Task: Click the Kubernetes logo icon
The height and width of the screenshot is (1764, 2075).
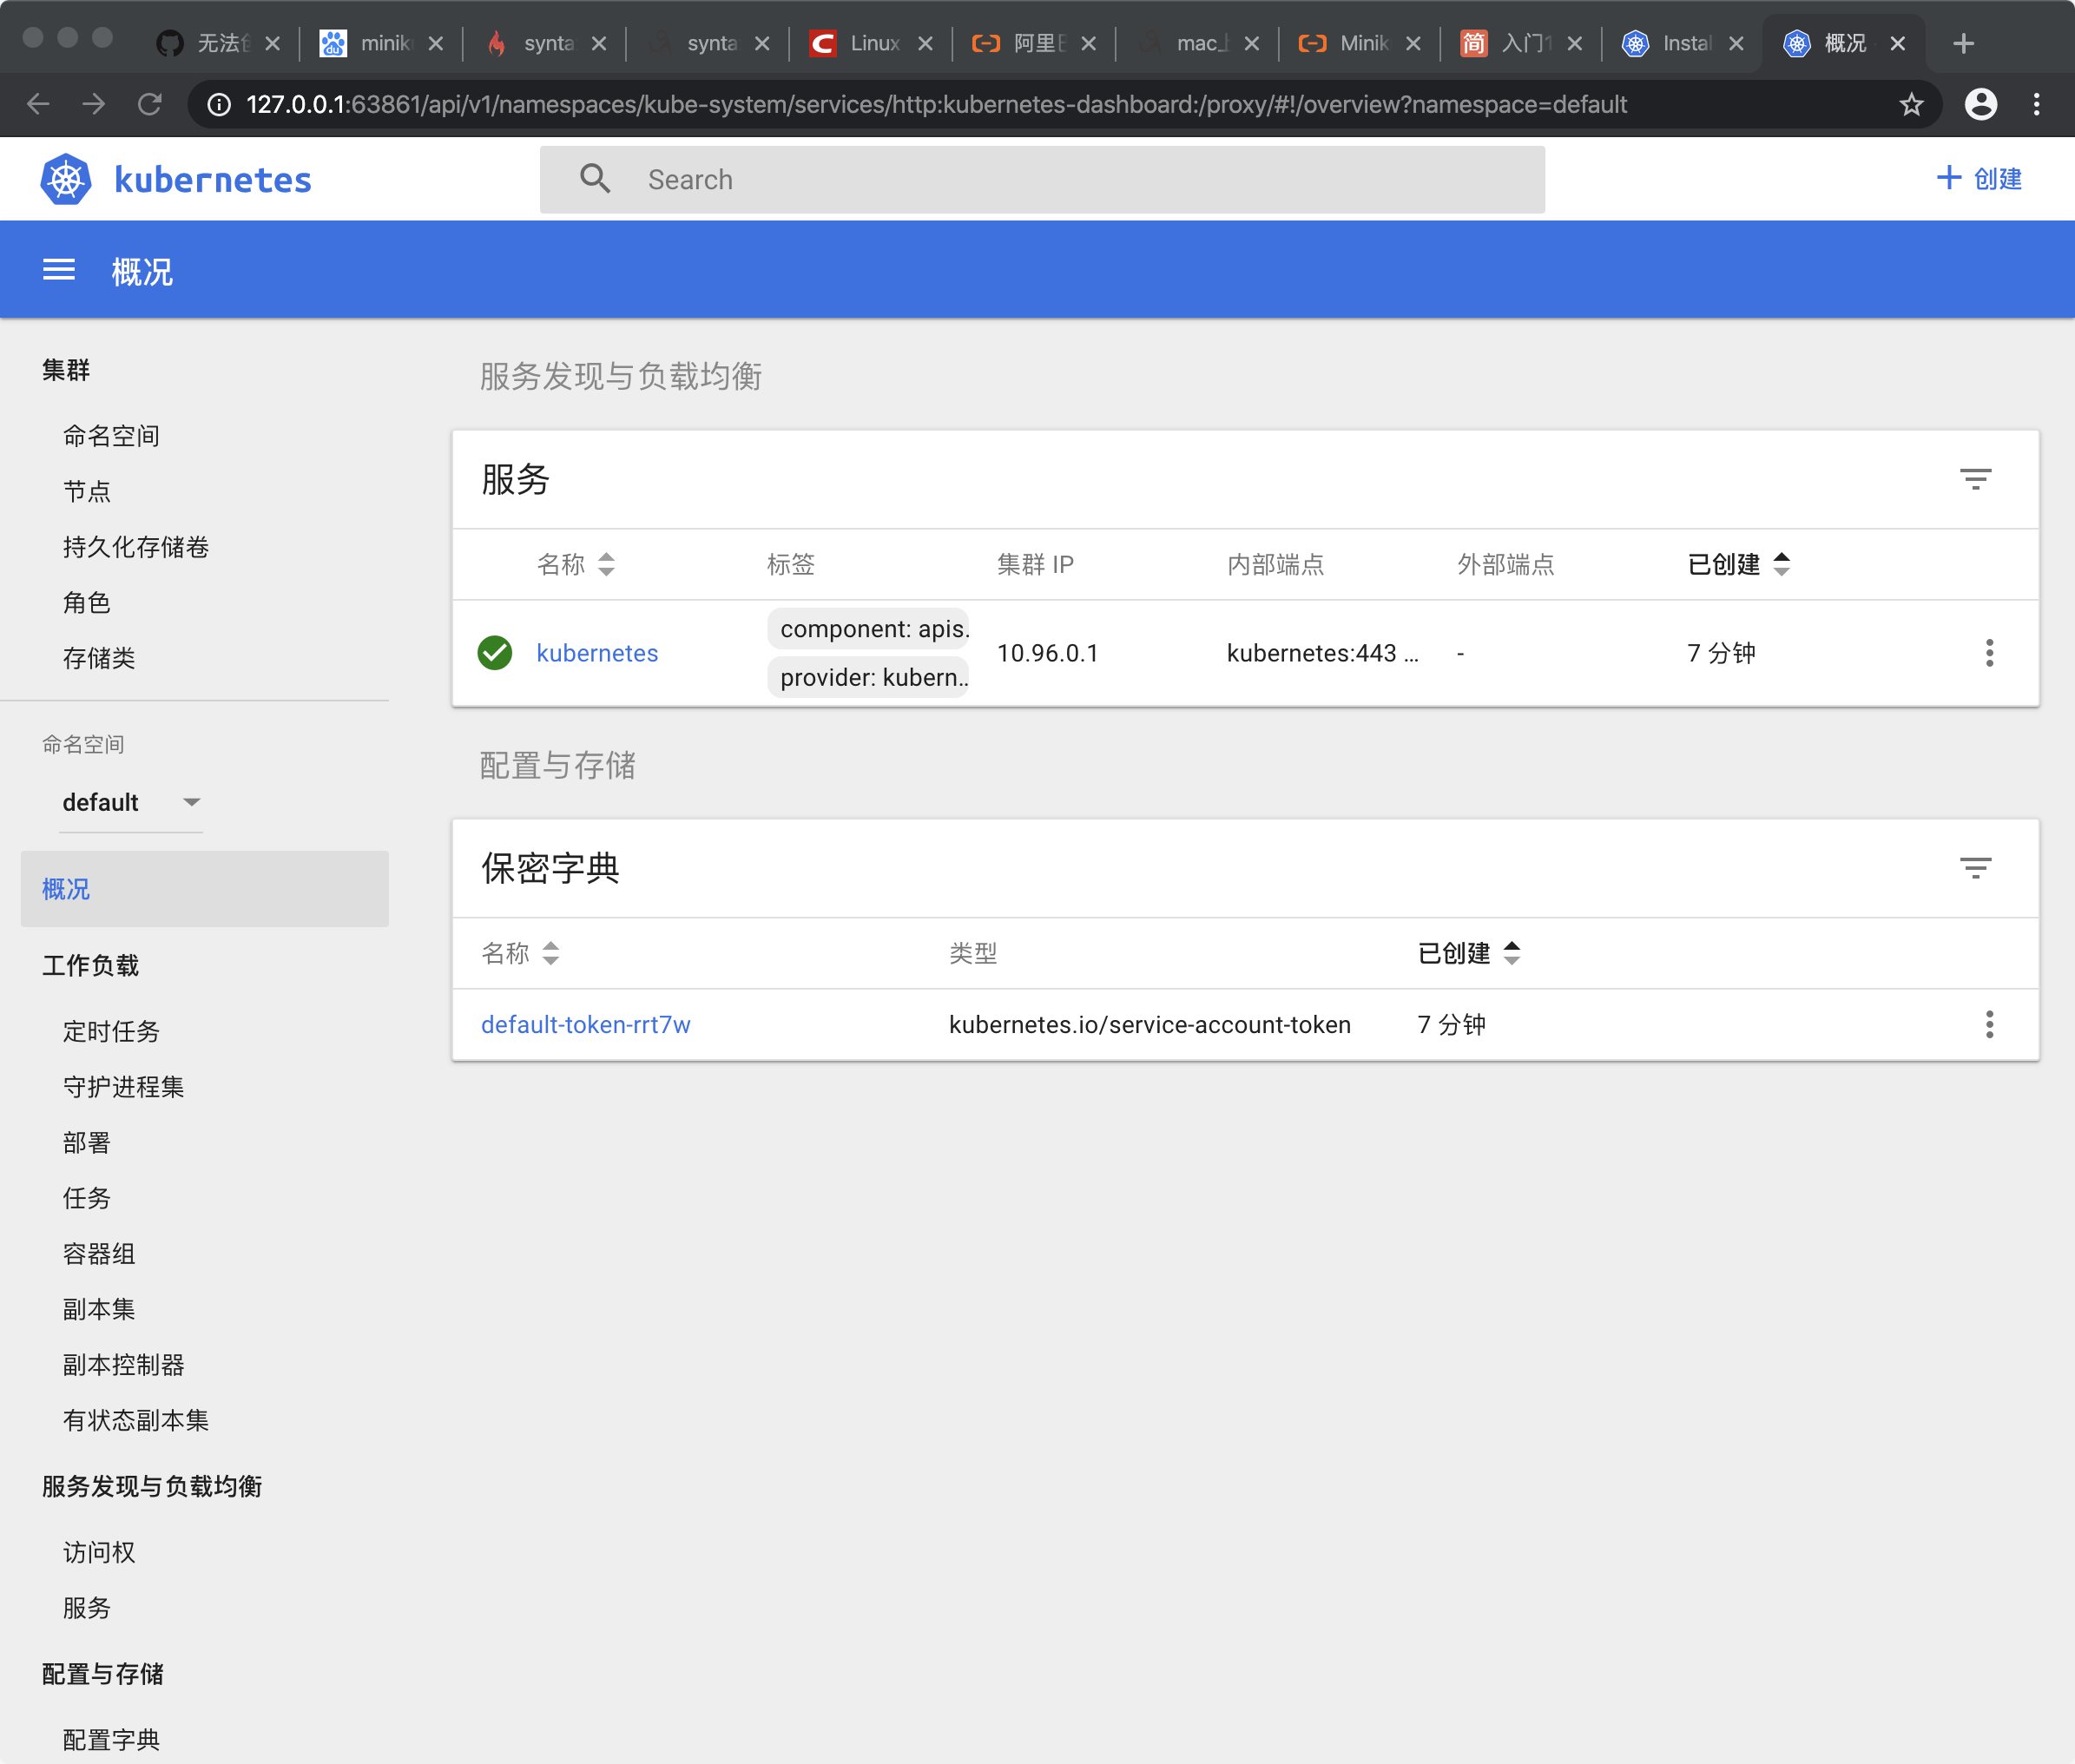Action: pyautogui.click(x=66, y=179)
